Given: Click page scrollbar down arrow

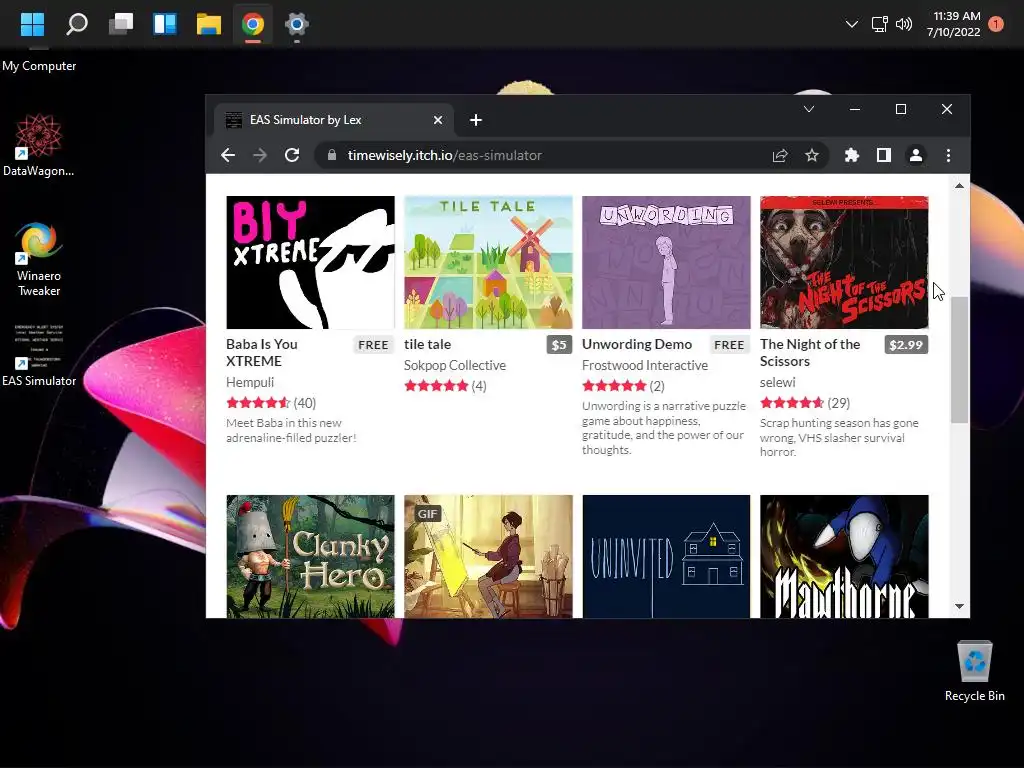Looking at the screenshot, I should [959, 606].
